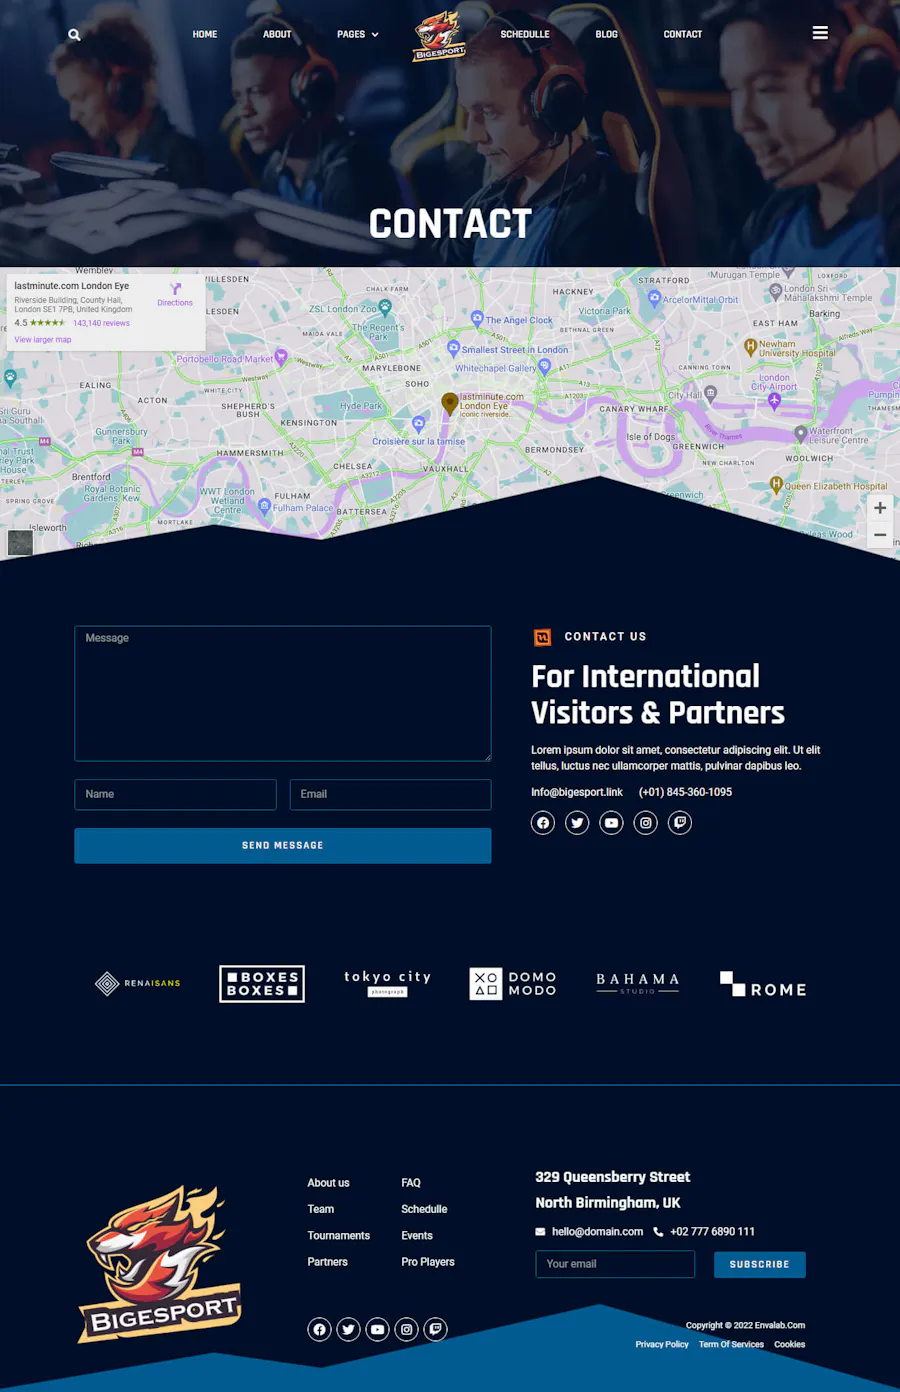Open the hamburger menu in header
The image size is (900, 1392).
click(x=820, y=33)
